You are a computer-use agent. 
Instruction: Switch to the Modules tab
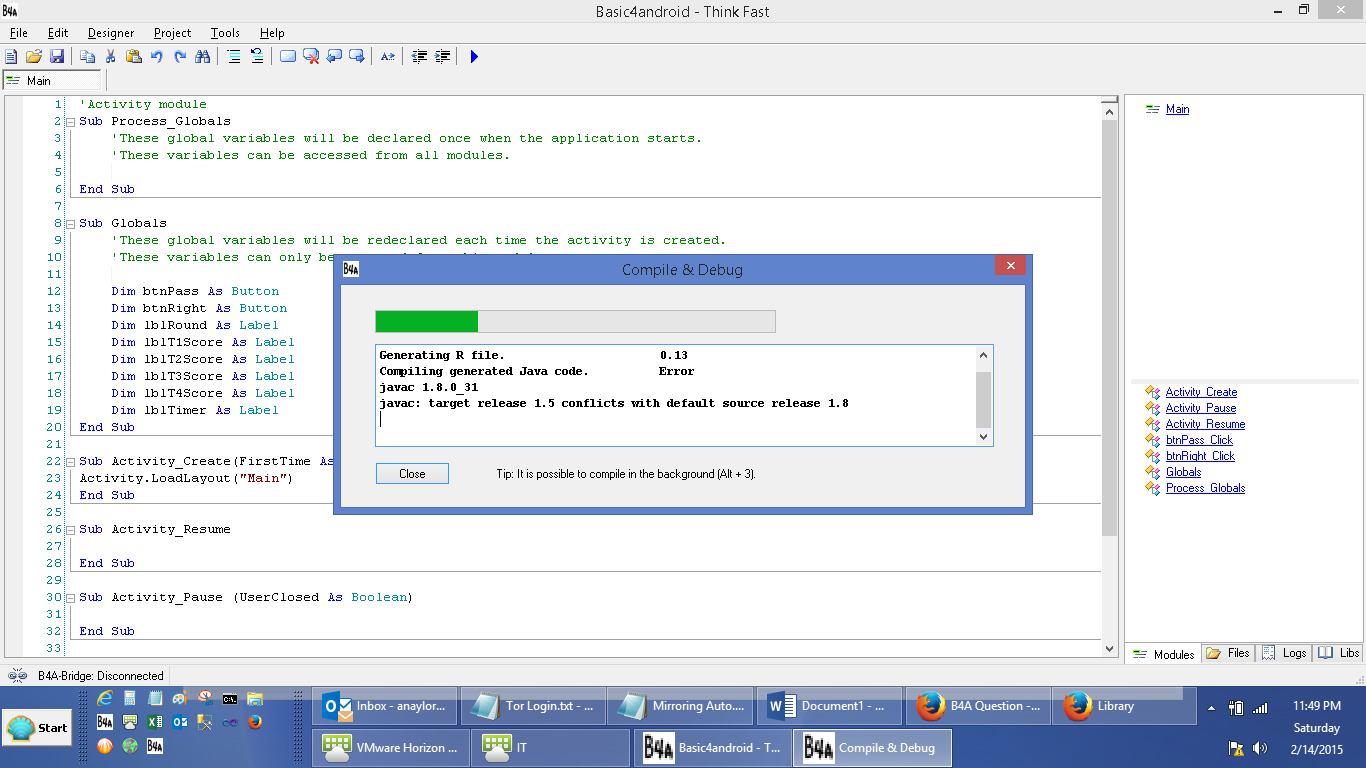point(1164,654)
